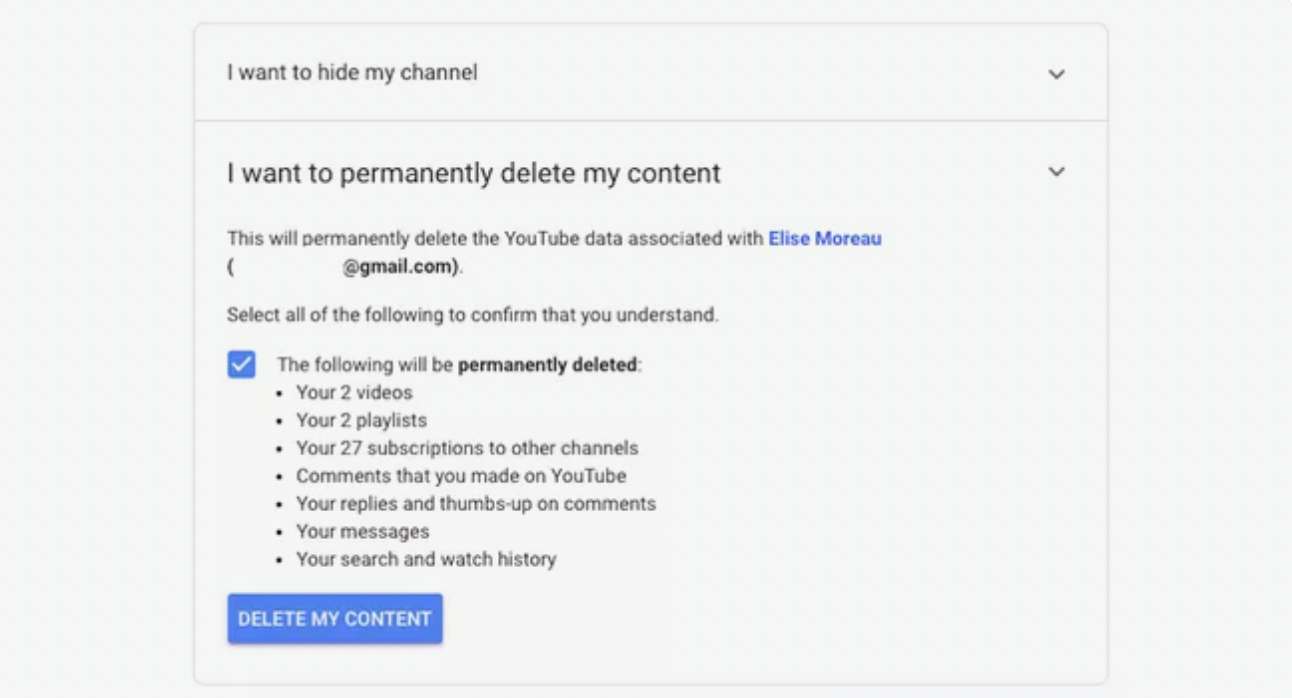Open the Elise Moreau account link

click(x=825, y=239)
